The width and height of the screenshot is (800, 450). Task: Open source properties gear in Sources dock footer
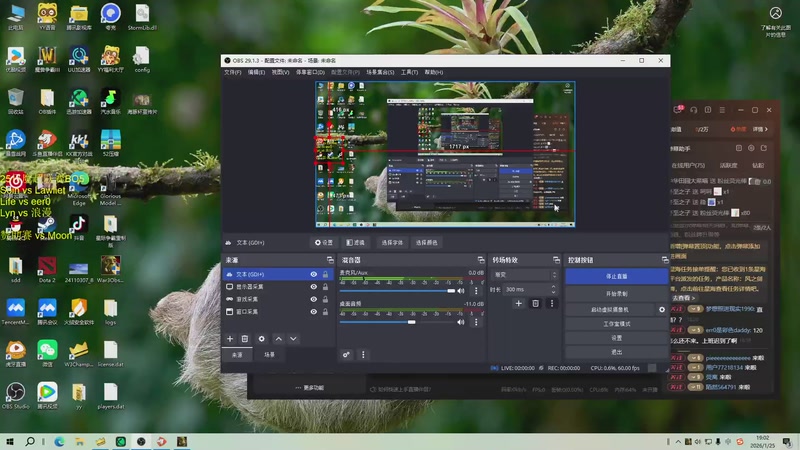tap(262, 339)
